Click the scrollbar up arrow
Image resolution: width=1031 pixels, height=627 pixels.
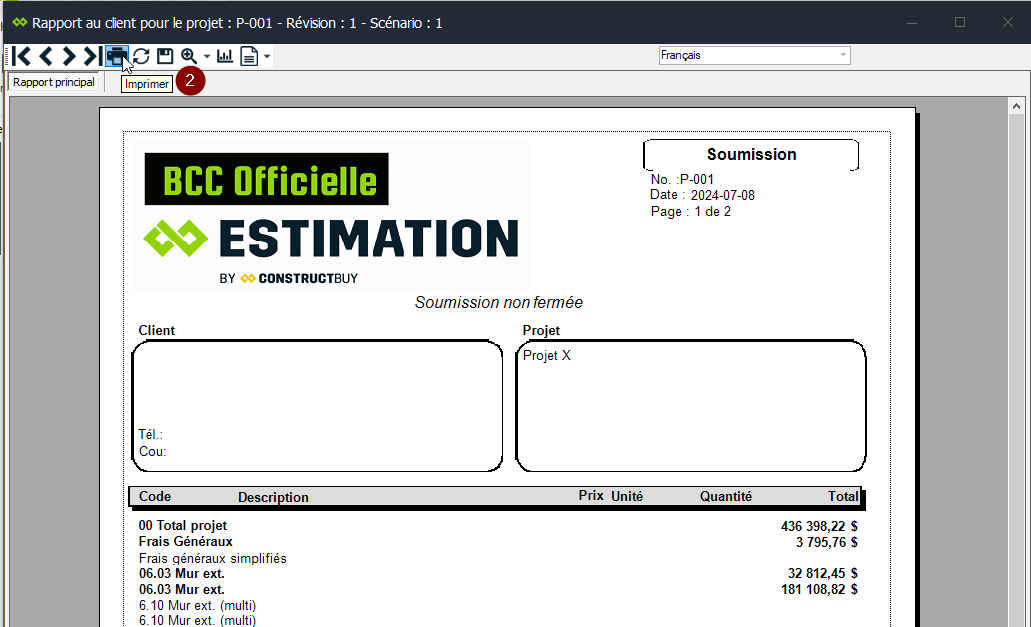click(x=1017, y=106)
